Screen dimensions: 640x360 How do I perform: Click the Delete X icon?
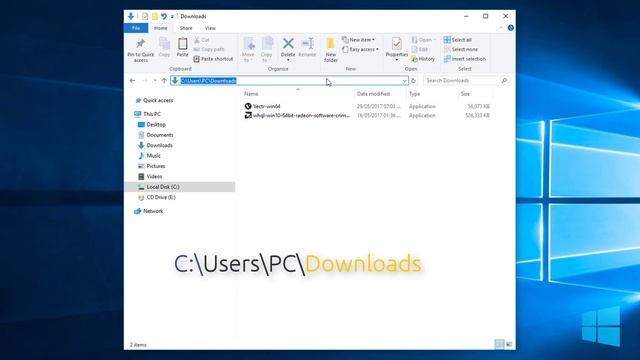coord(288,43)
